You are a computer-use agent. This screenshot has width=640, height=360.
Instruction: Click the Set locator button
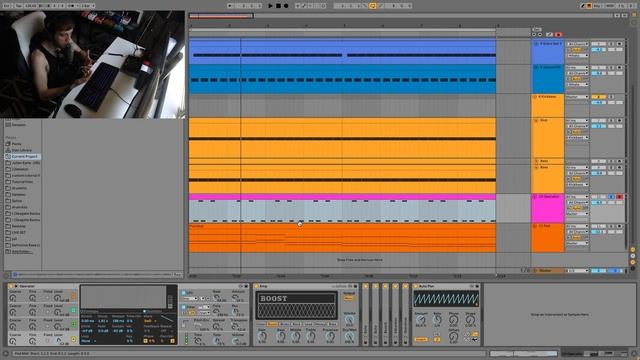click(x=537, y=29)
